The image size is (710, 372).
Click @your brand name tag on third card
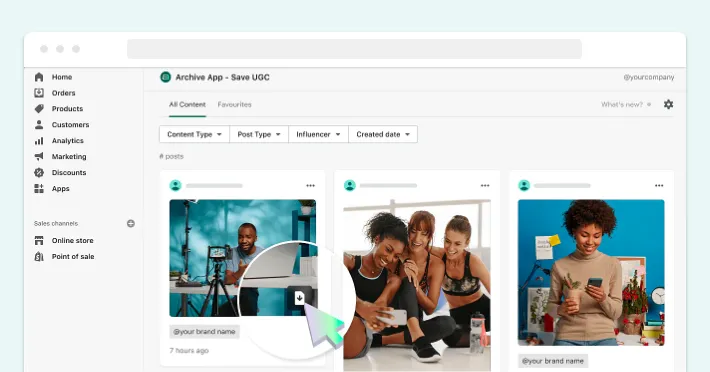553,361
